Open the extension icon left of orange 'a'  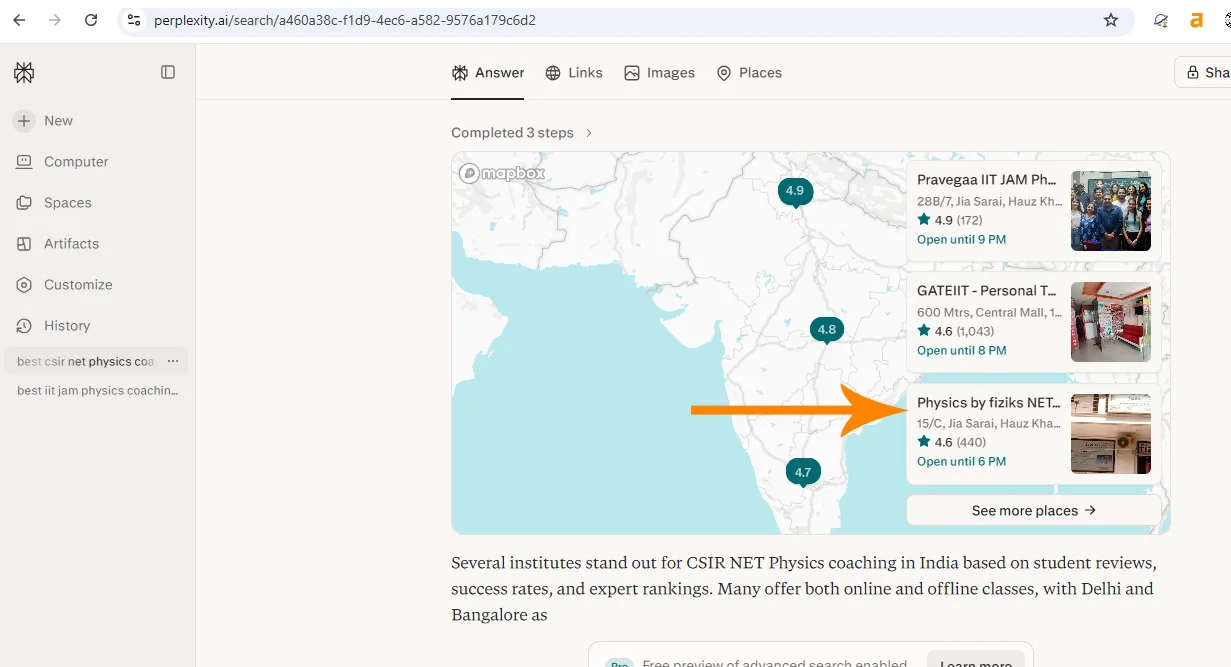(x=1161, y=20)
